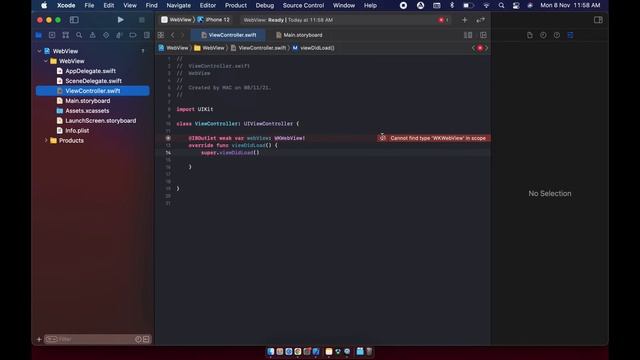Open the Report navigator

click(147, 35)
